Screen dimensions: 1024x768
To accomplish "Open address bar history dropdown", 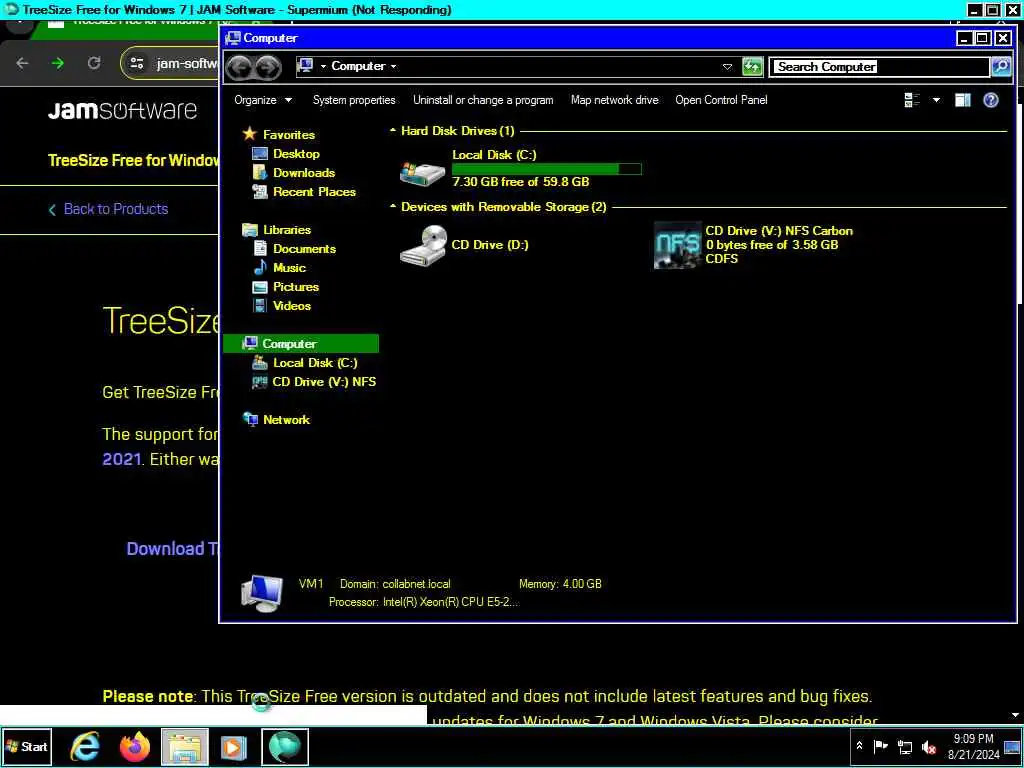I will (x=727, y=67).
